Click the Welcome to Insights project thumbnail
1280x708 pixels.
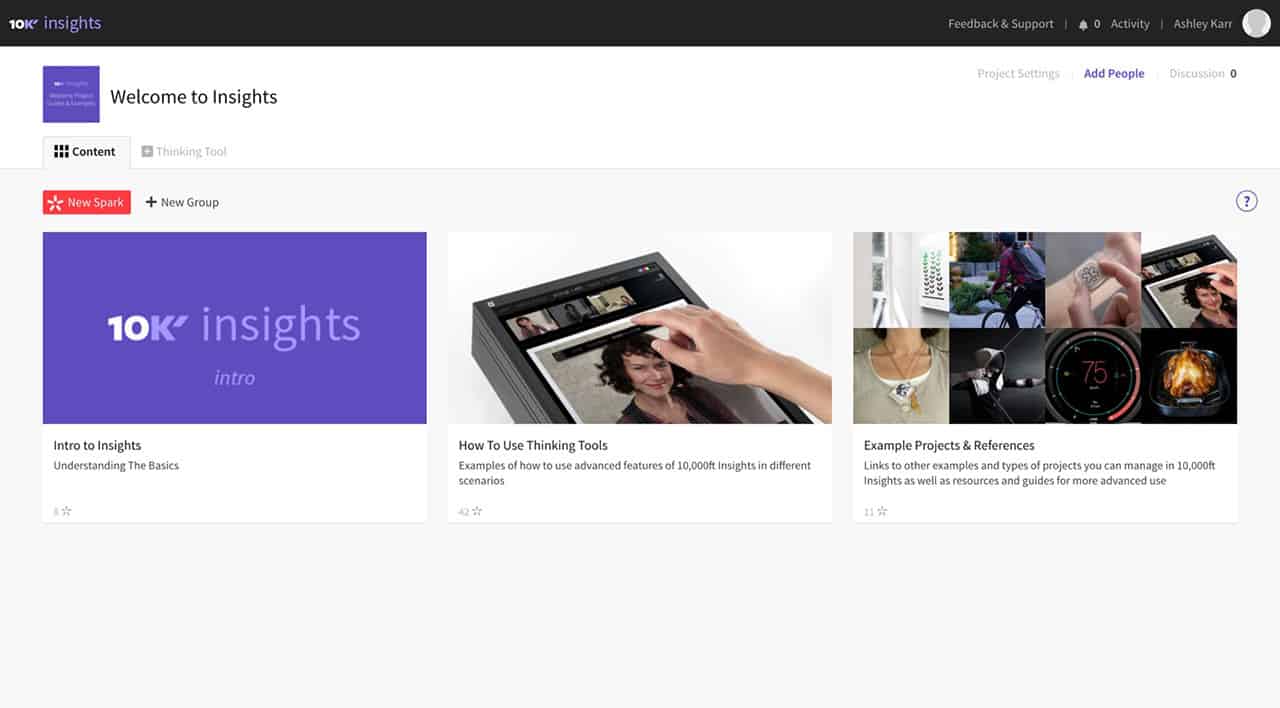(71, 94)
